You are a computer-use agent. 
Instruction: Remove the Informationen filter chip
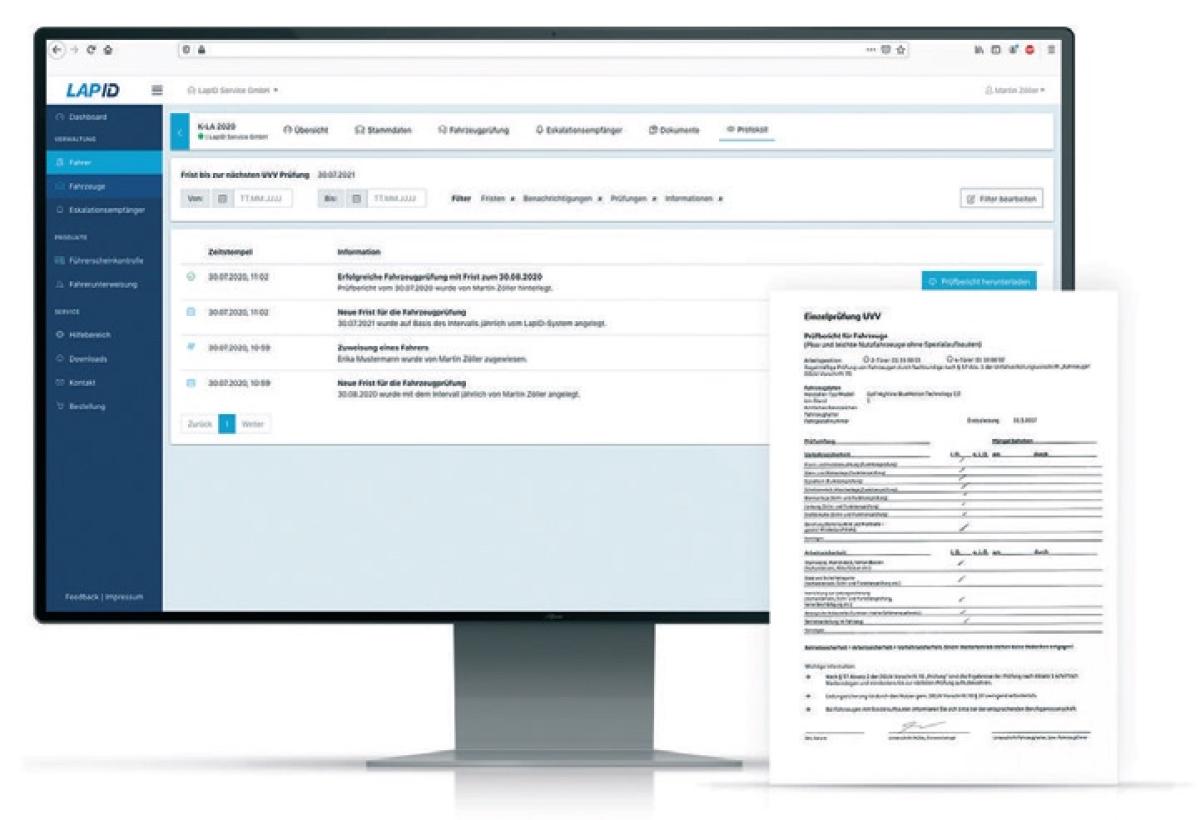[721, 199]
